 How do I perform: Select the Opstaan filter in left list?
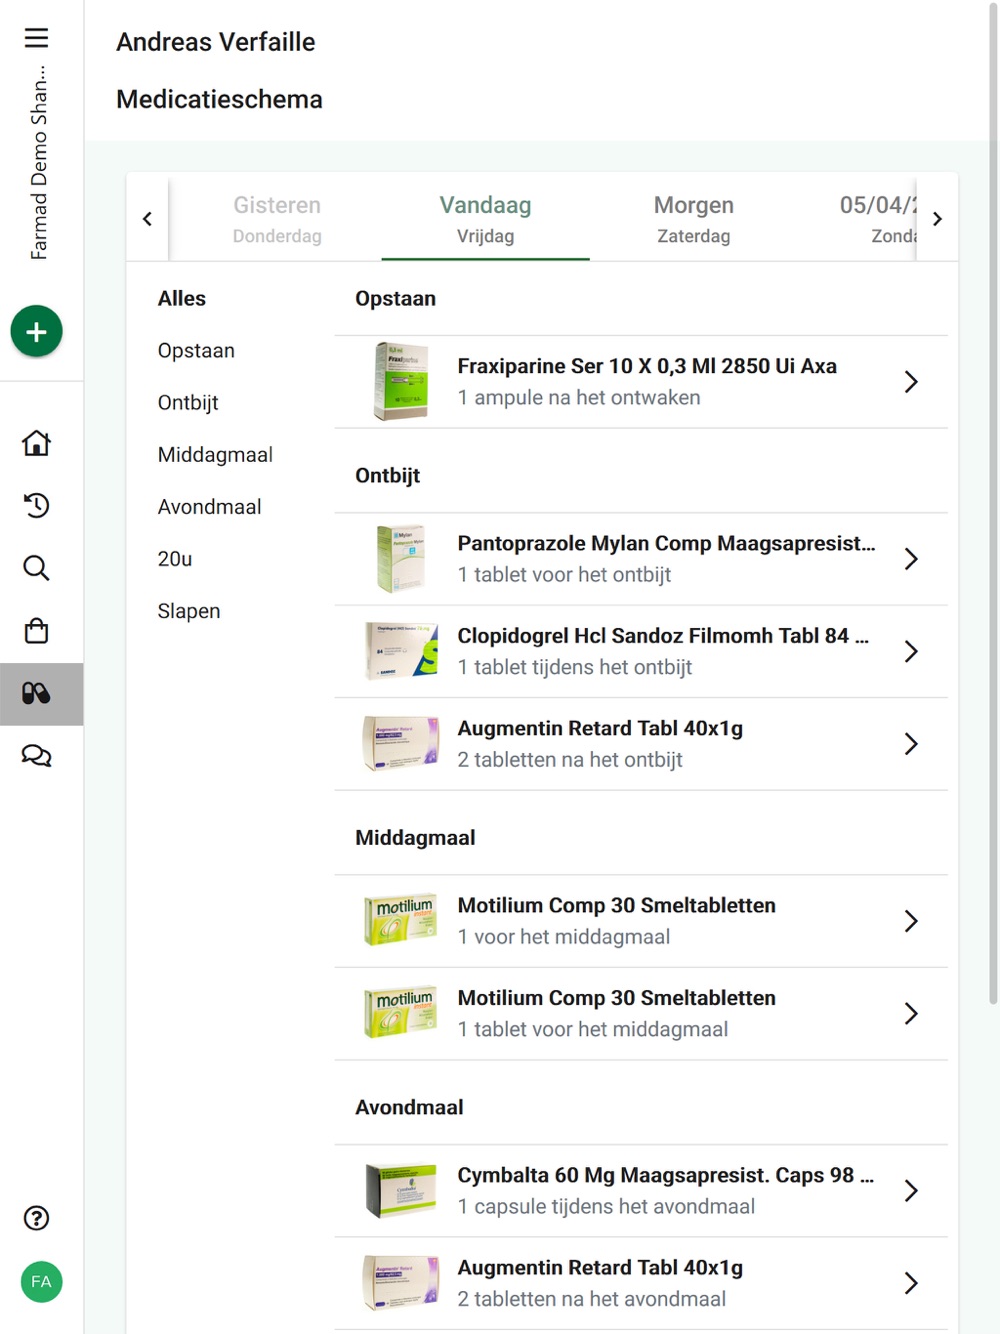click(x=196, y=351)
